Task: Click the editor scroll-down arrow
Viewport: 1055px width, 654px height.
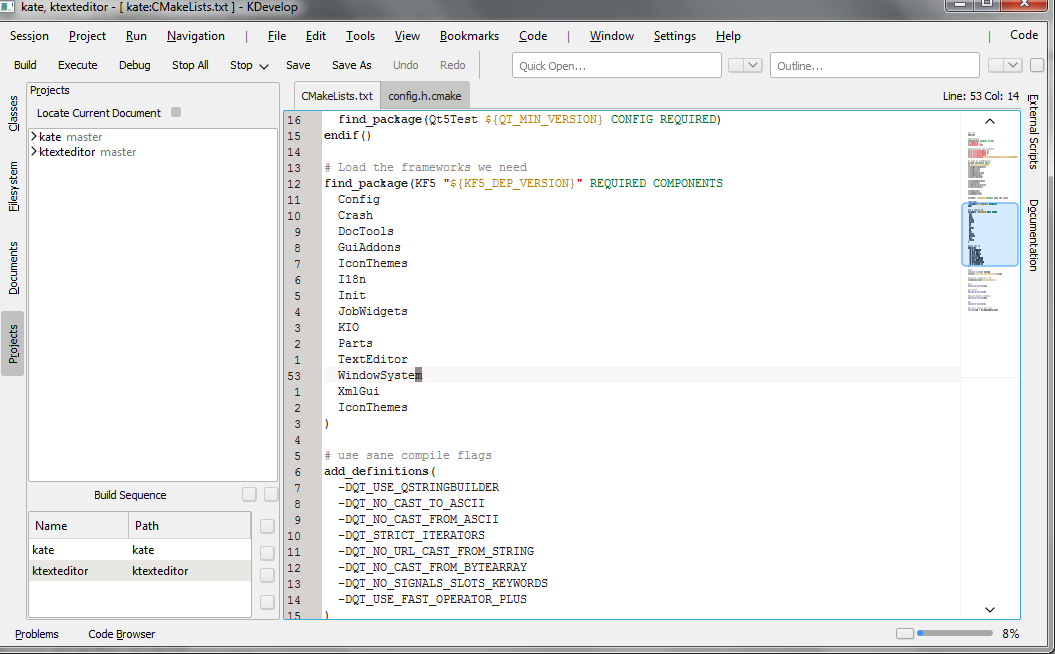Action: (x=990, y=610)
